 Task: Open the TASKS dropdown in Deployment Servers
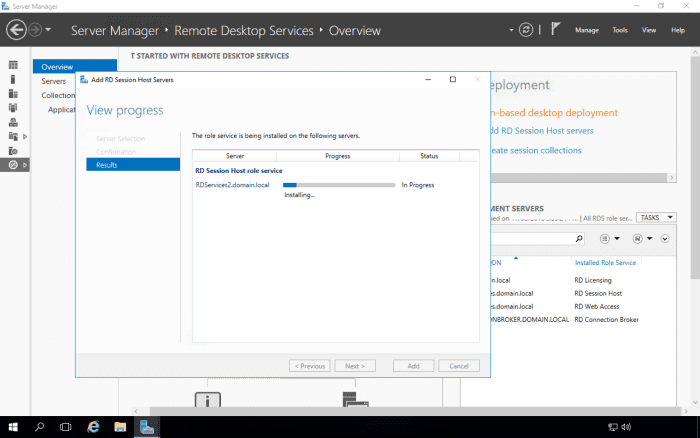[x=656, y=217]
